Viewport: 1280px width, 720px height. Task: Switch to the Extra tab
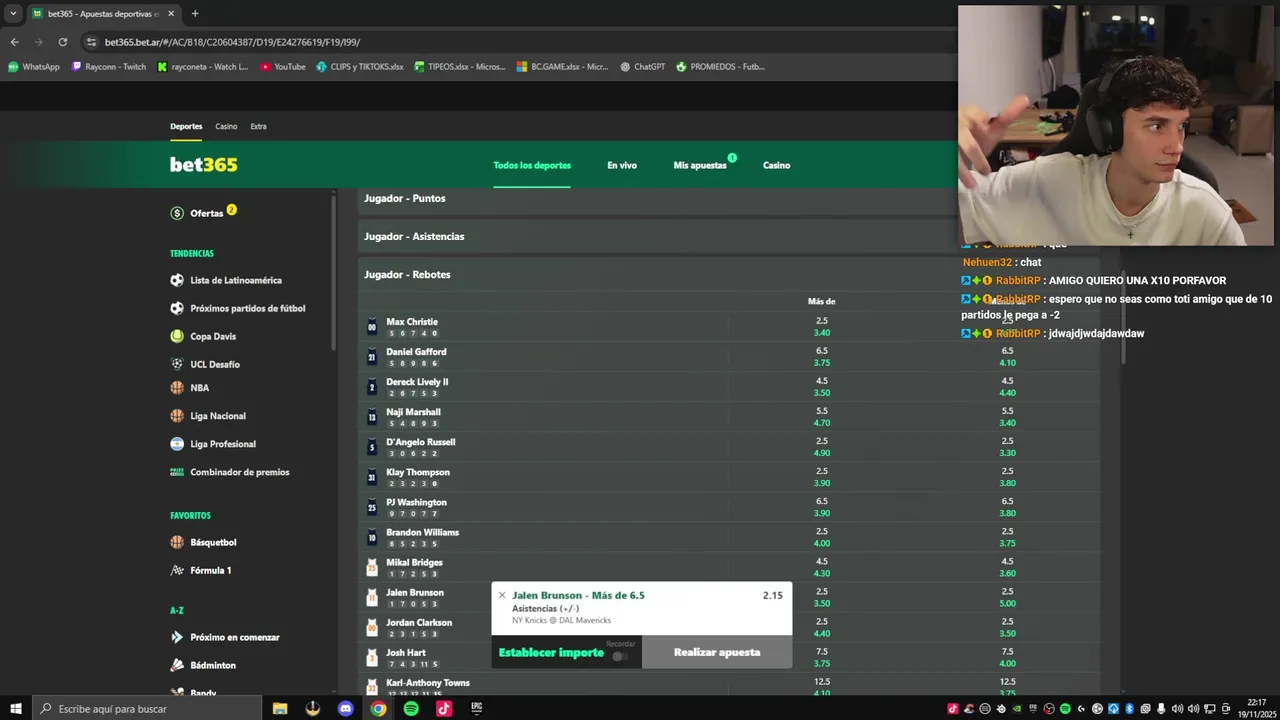pos(258,127)
